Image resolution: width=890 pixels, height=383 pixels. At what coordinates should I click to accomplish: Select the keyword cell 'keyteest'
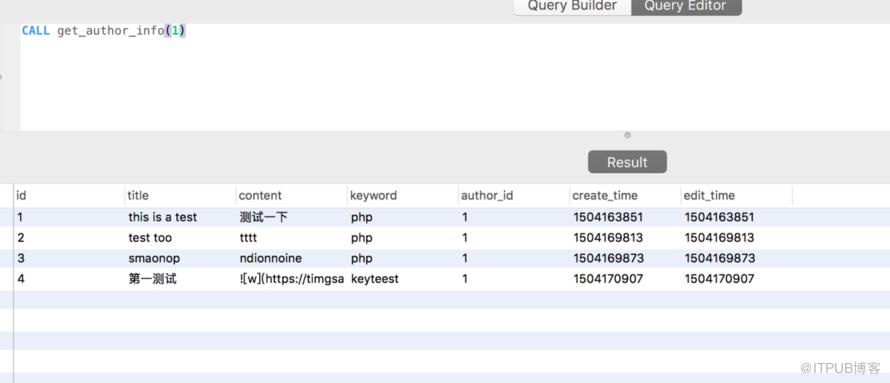click(x=375, y=279)
